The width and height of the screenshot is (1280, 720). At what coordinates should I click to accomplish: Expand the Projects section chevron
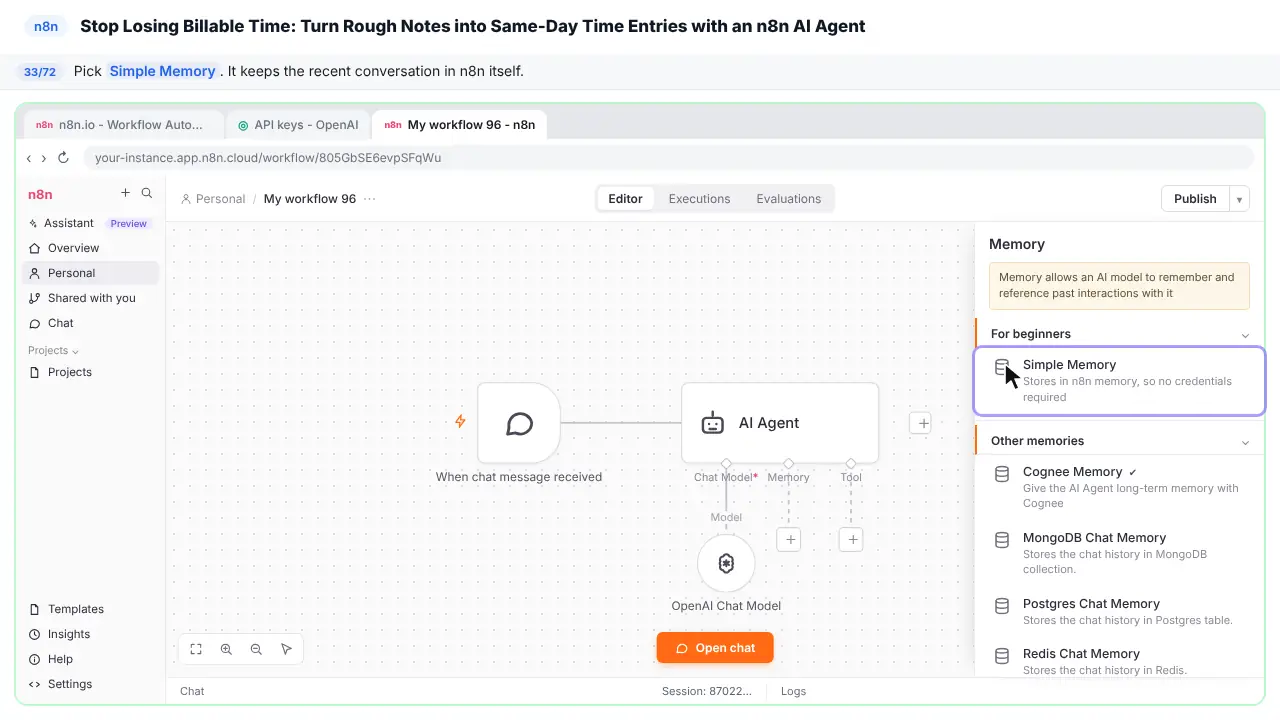75,351
